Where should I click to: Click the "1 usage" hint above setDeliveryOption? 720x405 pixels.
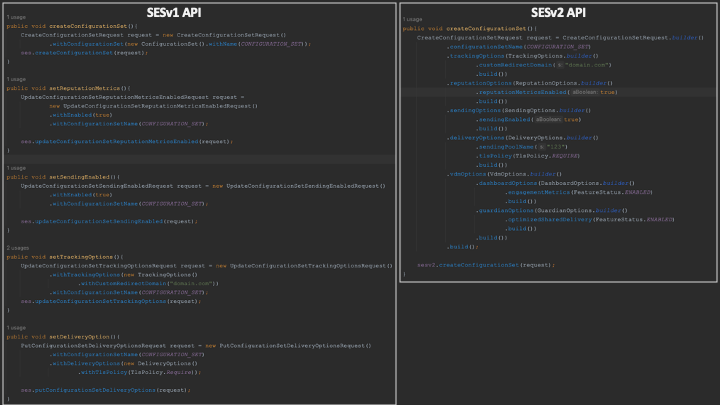16,328
